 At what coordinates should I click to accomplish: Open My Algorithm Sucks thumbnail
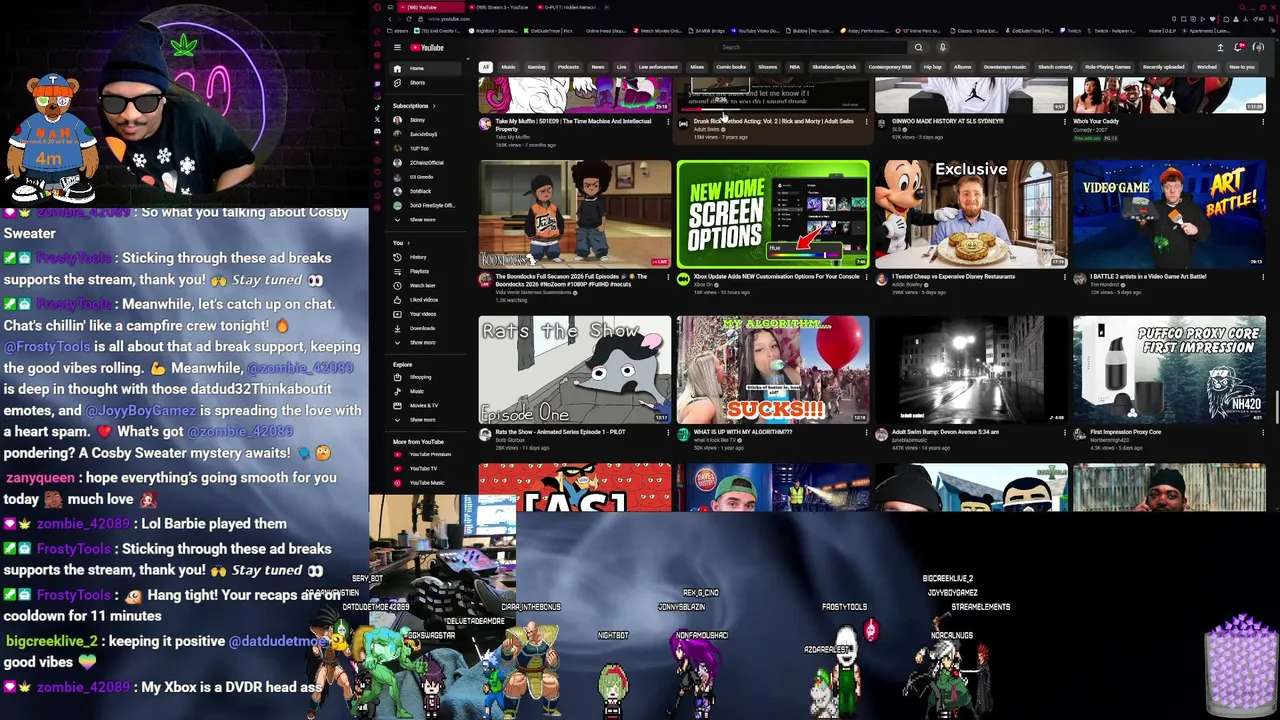pos(773,369)
